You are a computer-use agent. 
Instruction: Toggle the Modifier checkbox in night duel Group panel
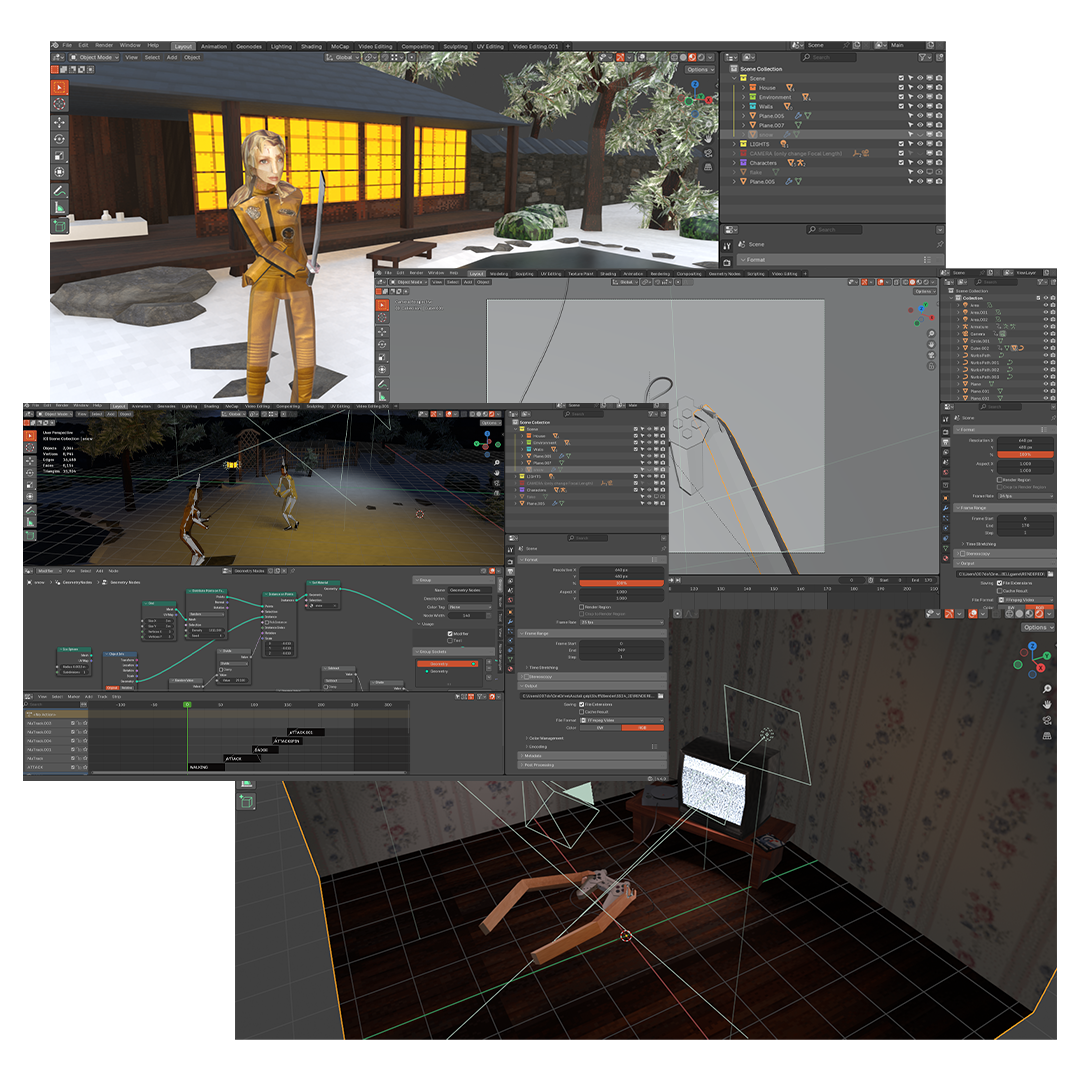450,634
